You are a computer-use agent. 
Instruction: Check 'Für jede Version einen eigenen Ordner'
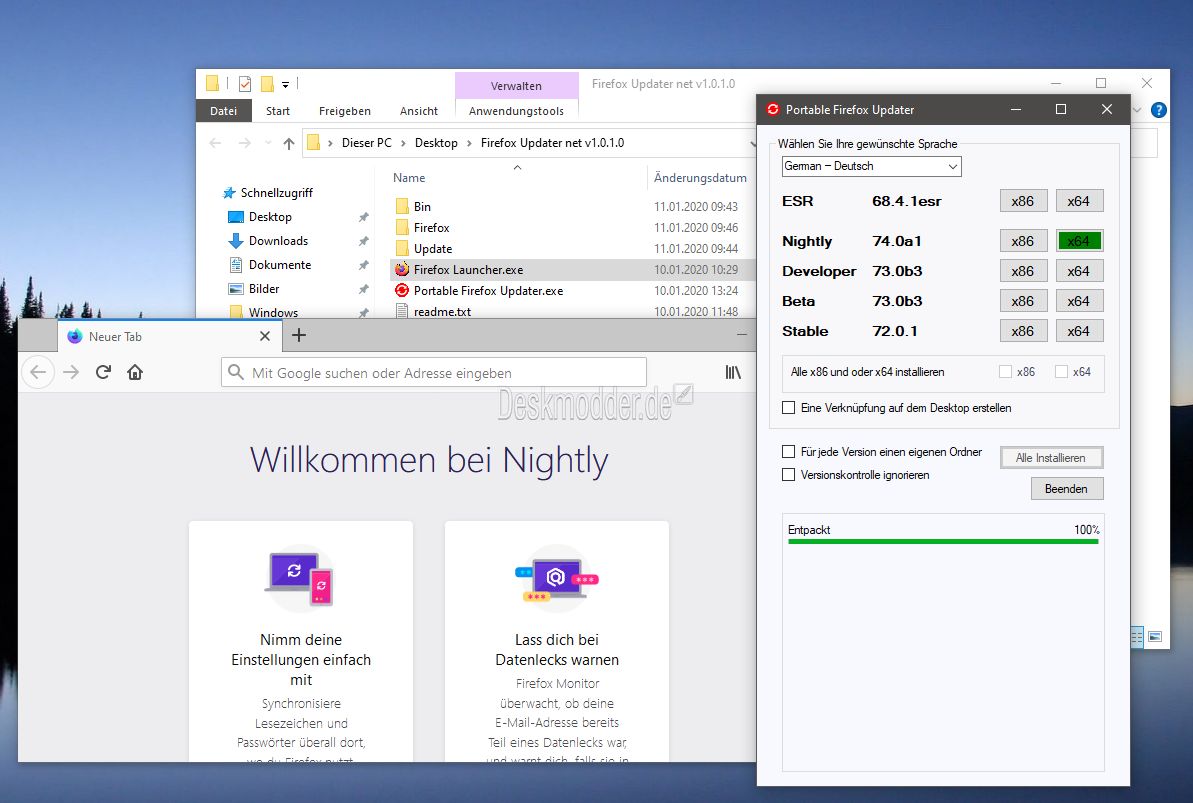(789, 452)
